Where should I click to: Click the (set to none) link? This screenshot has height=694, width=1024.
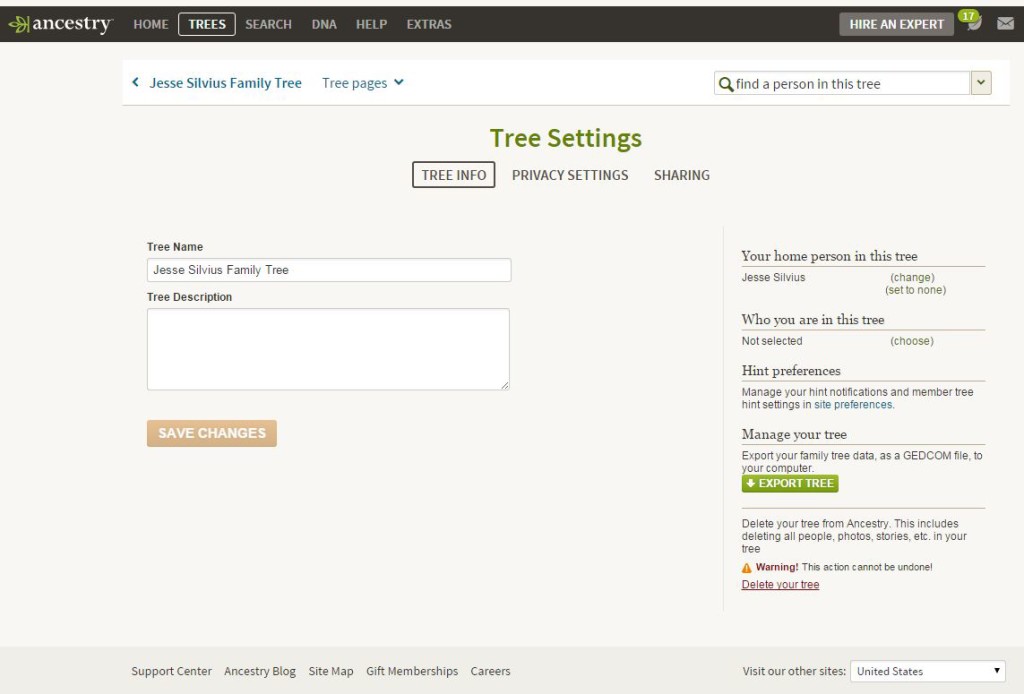(916, 290)
